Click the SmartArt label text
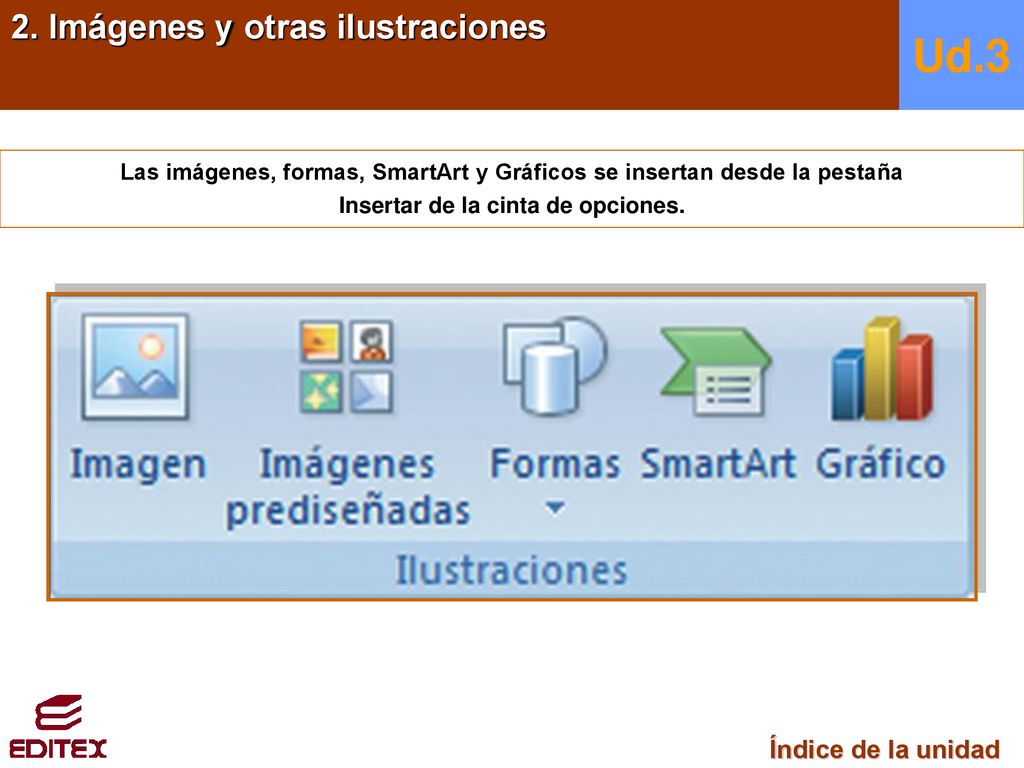This screenshot has width=1024, height=768. (x=718, y=464)
